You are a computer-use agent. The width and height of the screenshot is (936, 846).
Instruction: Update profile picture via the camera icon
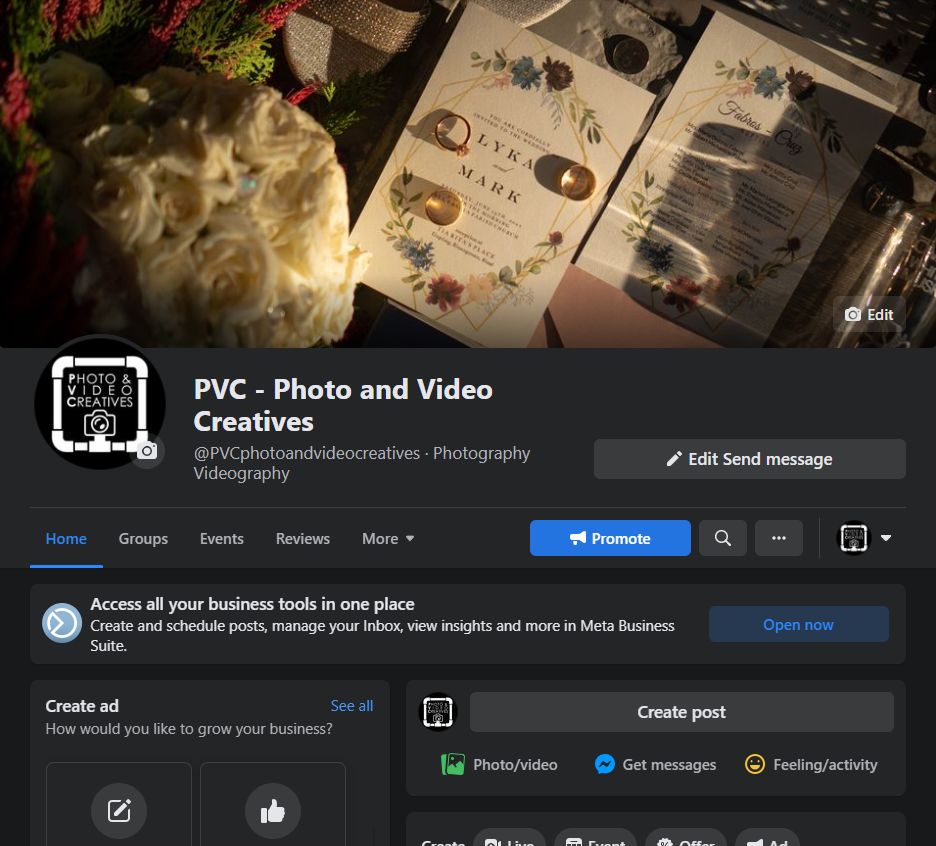point(147,451)
